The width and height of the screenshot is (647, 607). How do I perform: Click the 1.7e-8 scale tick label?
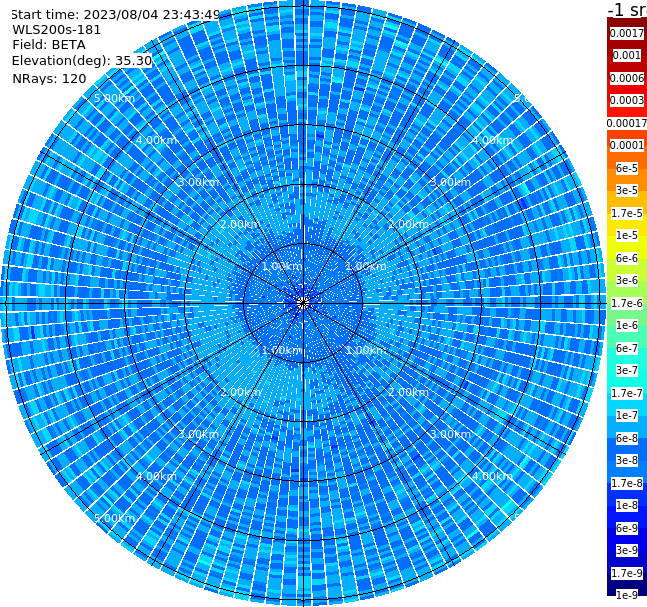(x=627, y=483)
